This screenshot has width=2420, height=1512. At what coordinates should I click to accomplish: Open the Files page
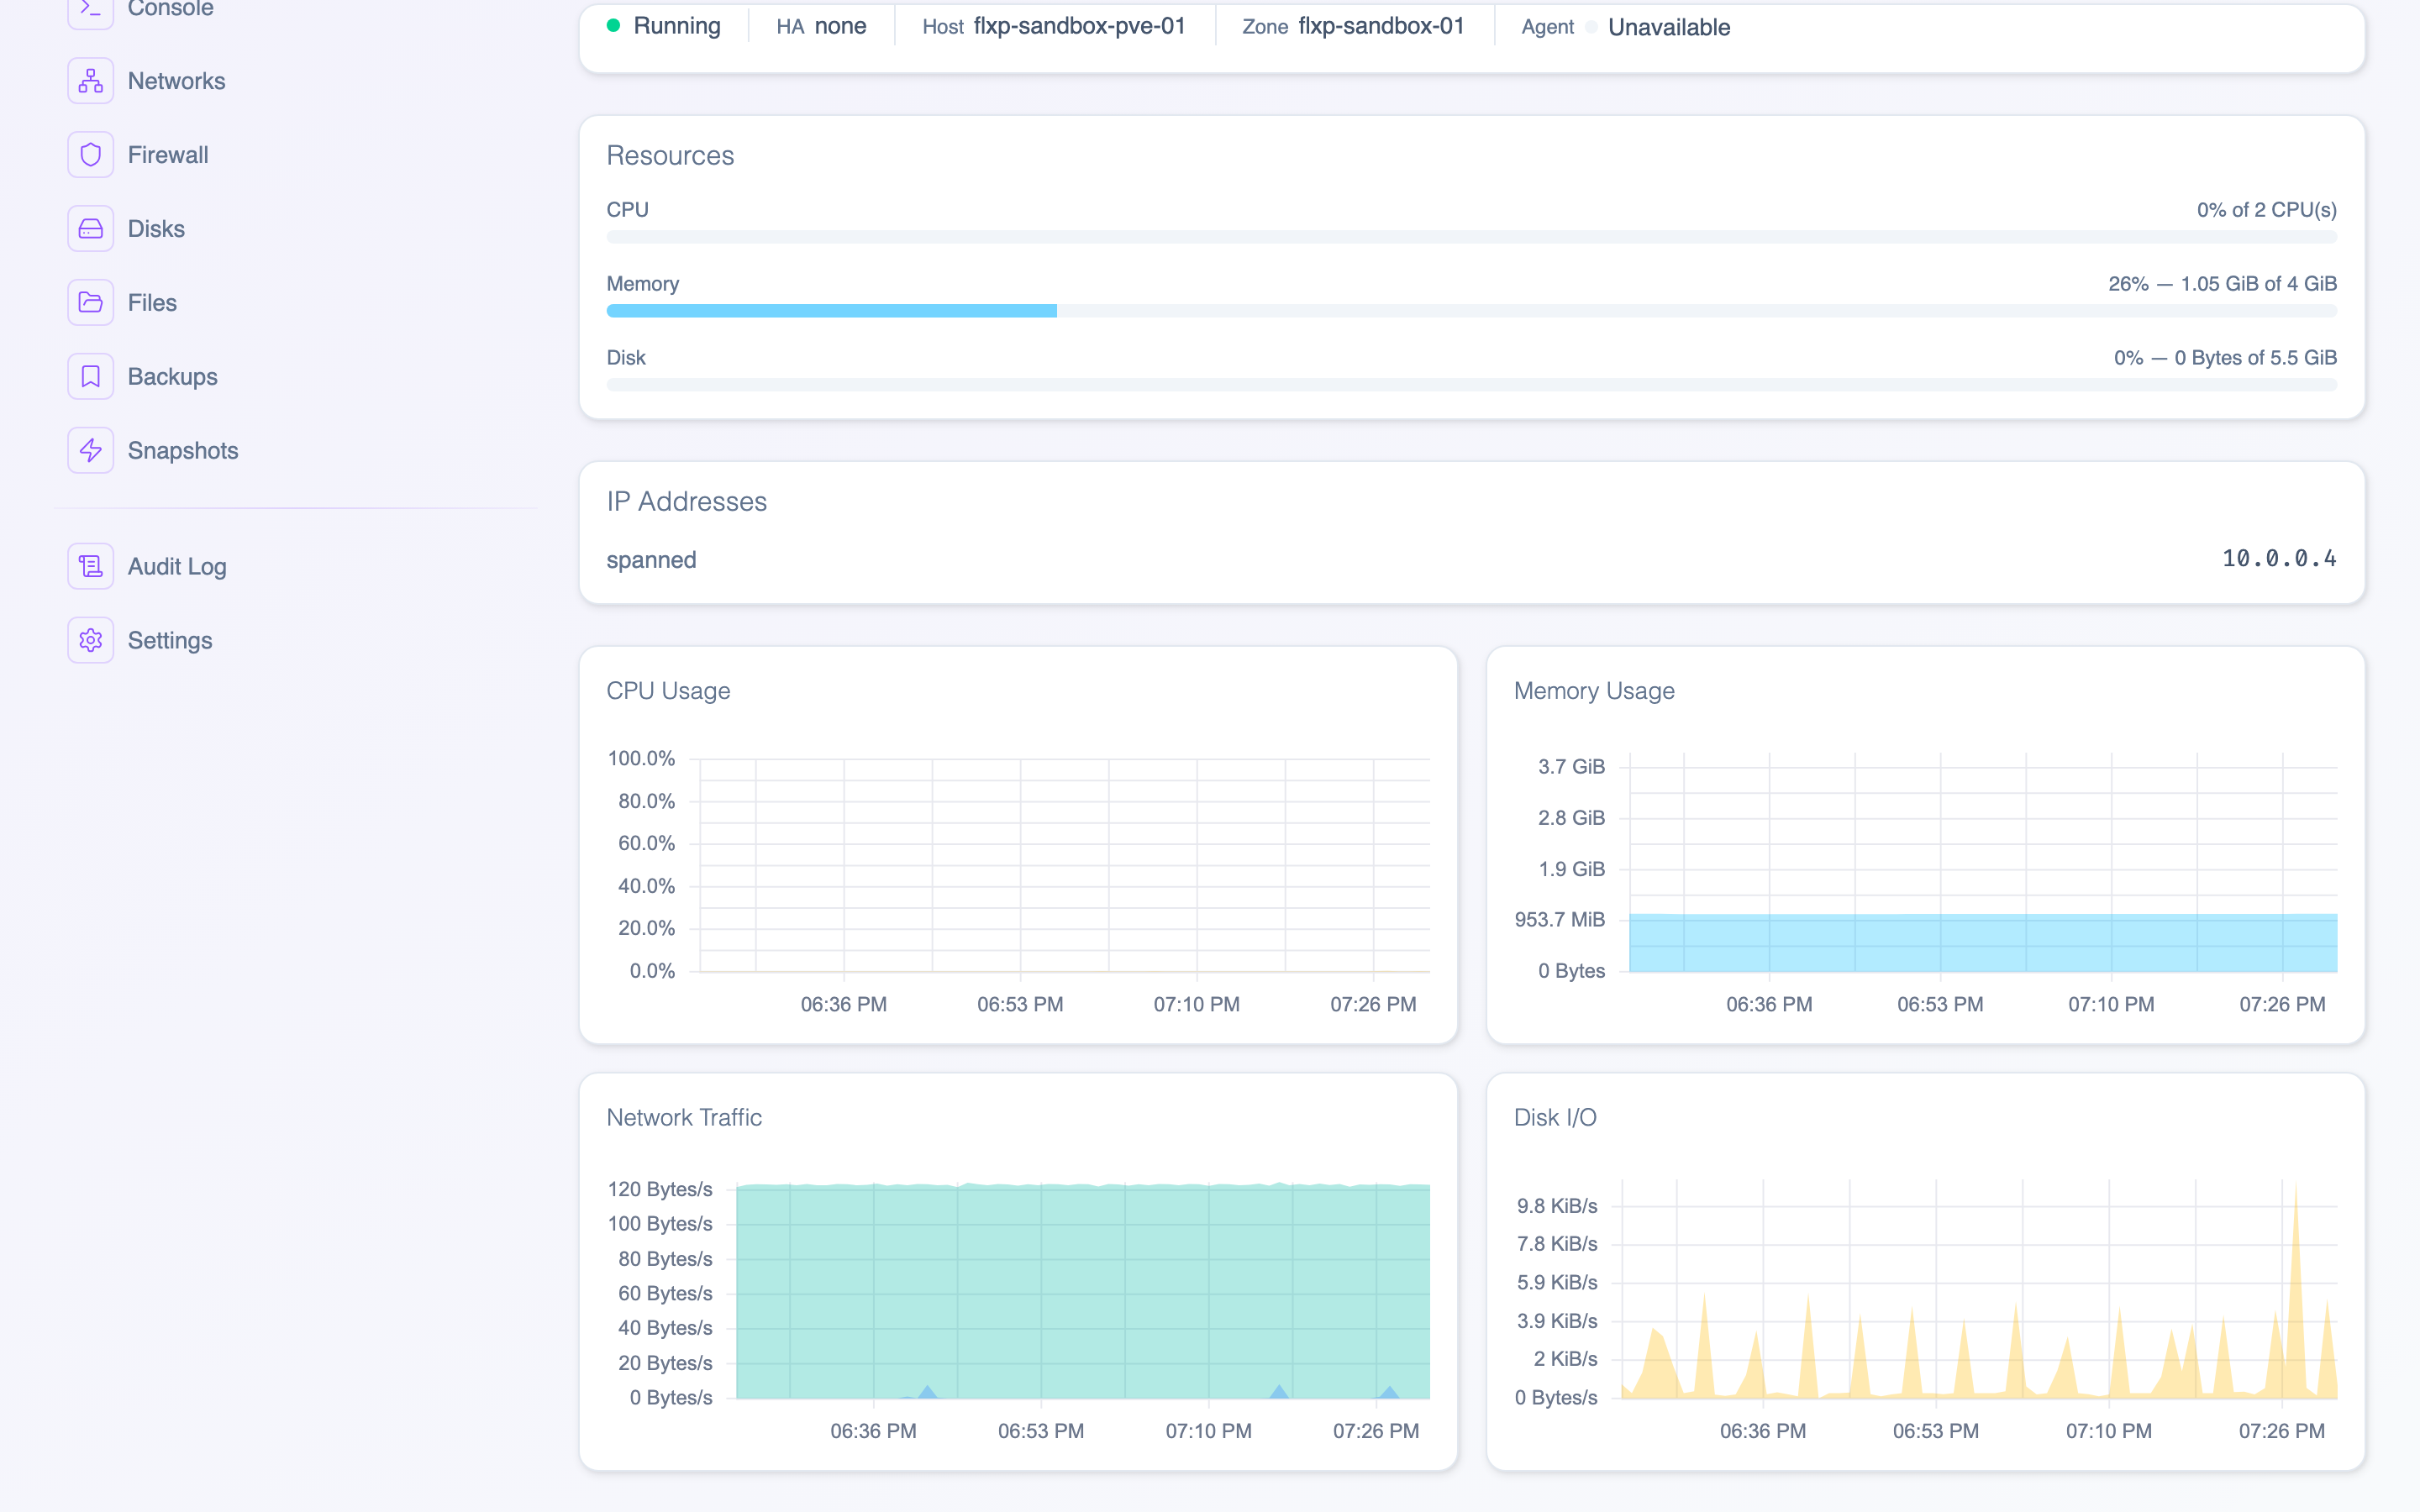[152, 303]
